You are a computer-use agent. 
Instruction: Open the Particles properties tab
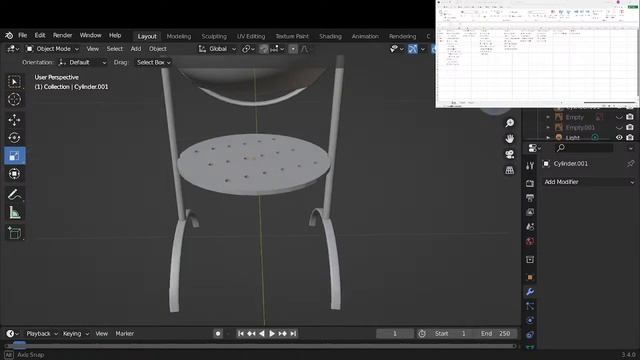click(530, 306)
